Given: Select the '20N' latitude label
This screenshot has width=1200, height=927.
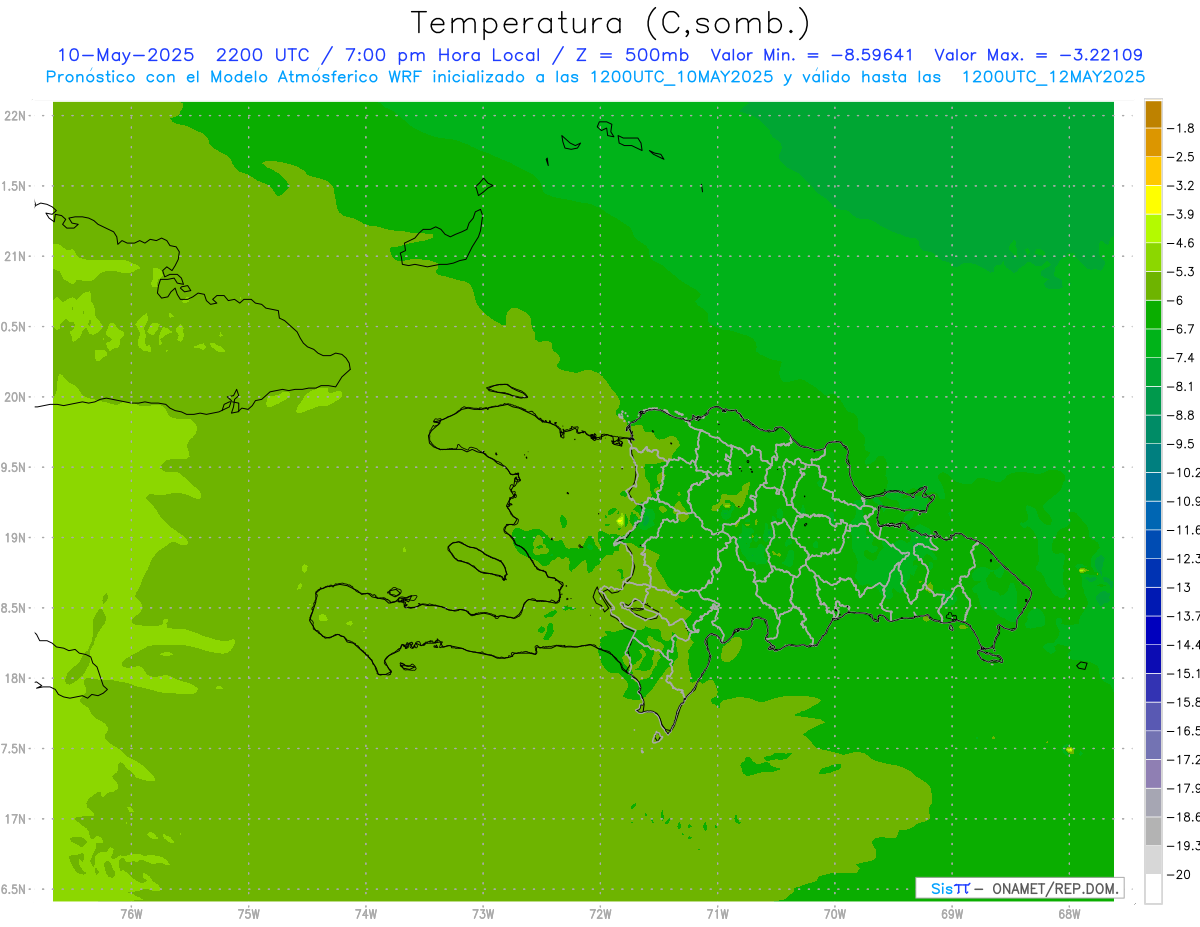Looking at the screenshot, I should click(x=15, y=397).
